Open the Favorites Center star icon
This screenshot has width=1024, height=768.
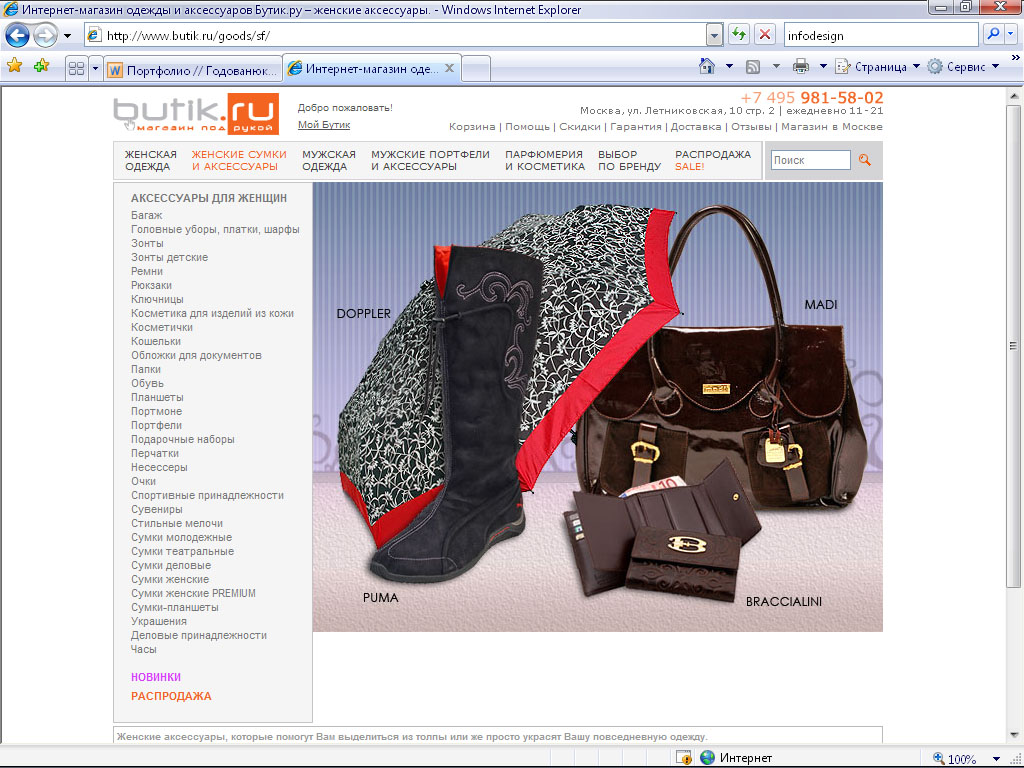pos(14,66)
